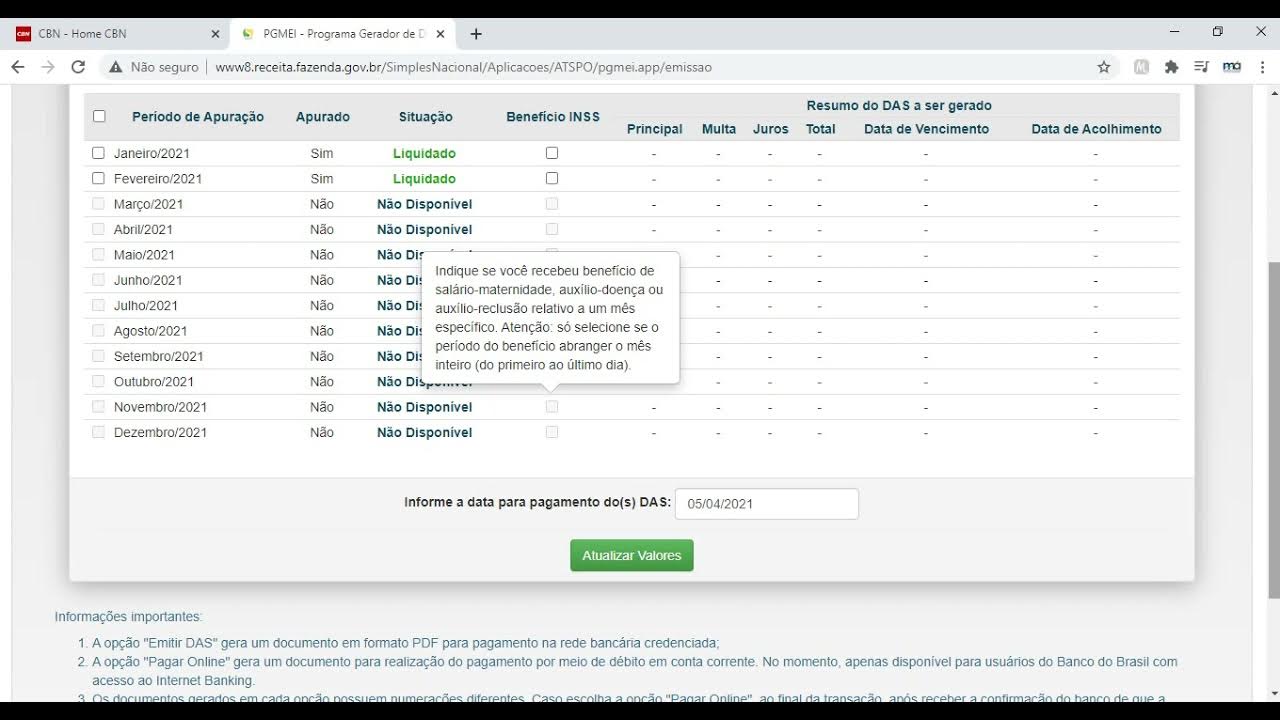This screenshot has width=1280, height=720.
Task: Click the scrollbar down arrow
Action: [x=1273, y=693]
